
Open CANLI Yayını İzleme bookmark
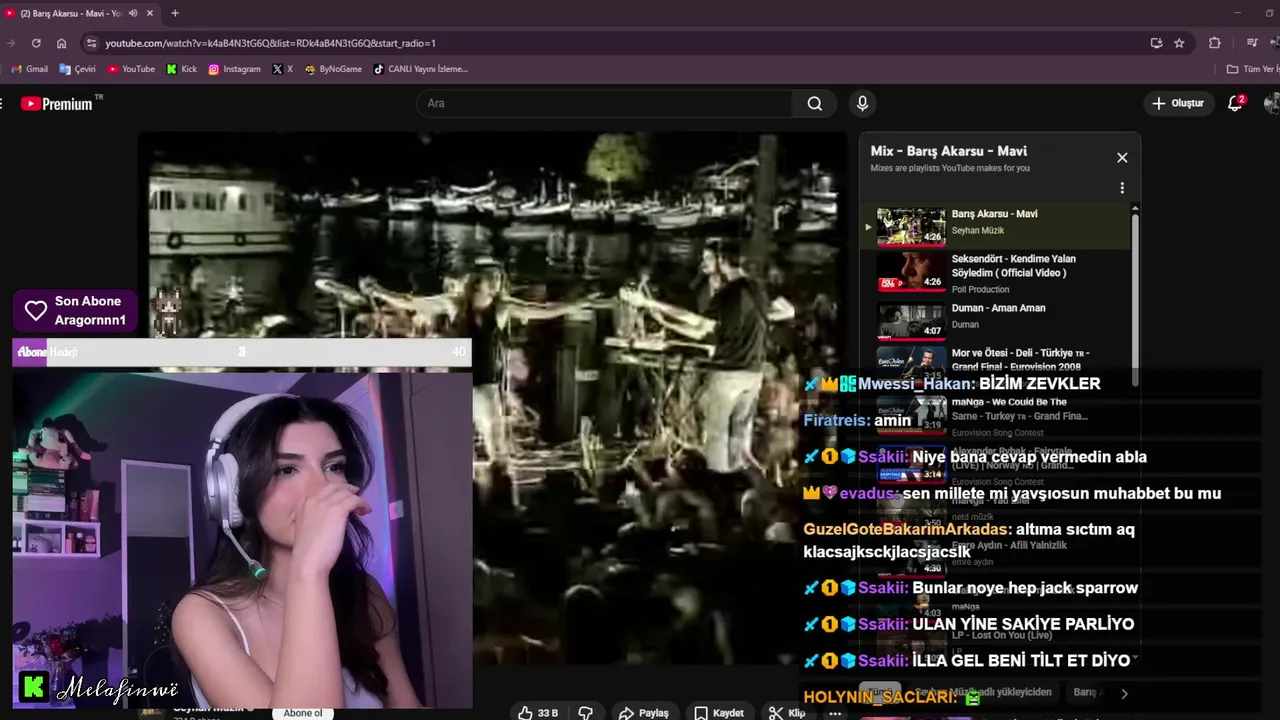(x=420, y=69)
